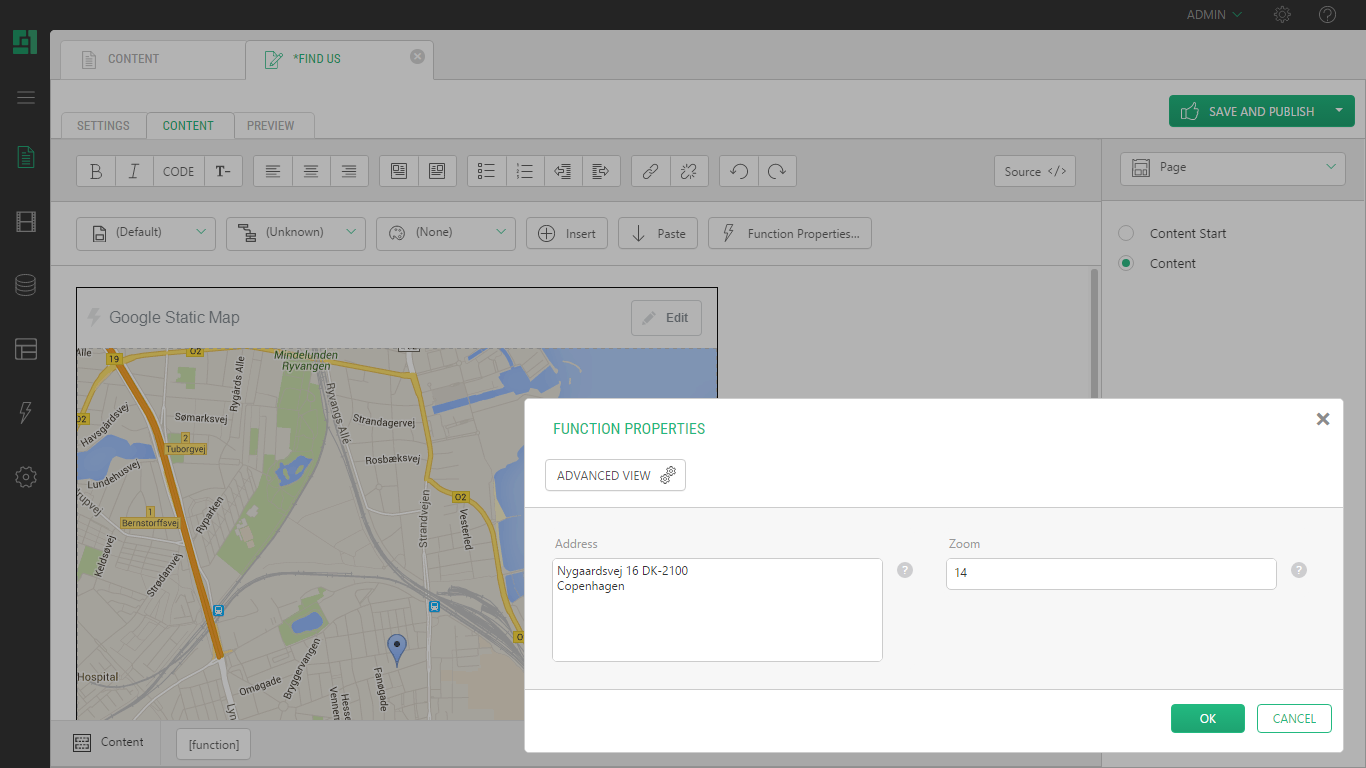Viewport: 1366px width, 768px height.
Task: Click the undo arrow icon
Action: (x=739, y=171)
